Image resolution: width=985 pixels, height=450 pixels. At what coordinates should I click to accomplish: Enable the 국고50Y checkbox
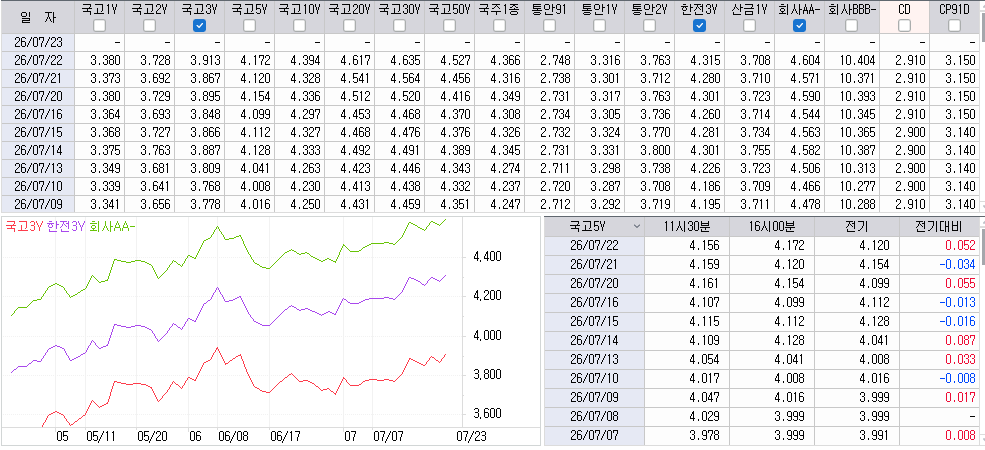coord(450,25)
